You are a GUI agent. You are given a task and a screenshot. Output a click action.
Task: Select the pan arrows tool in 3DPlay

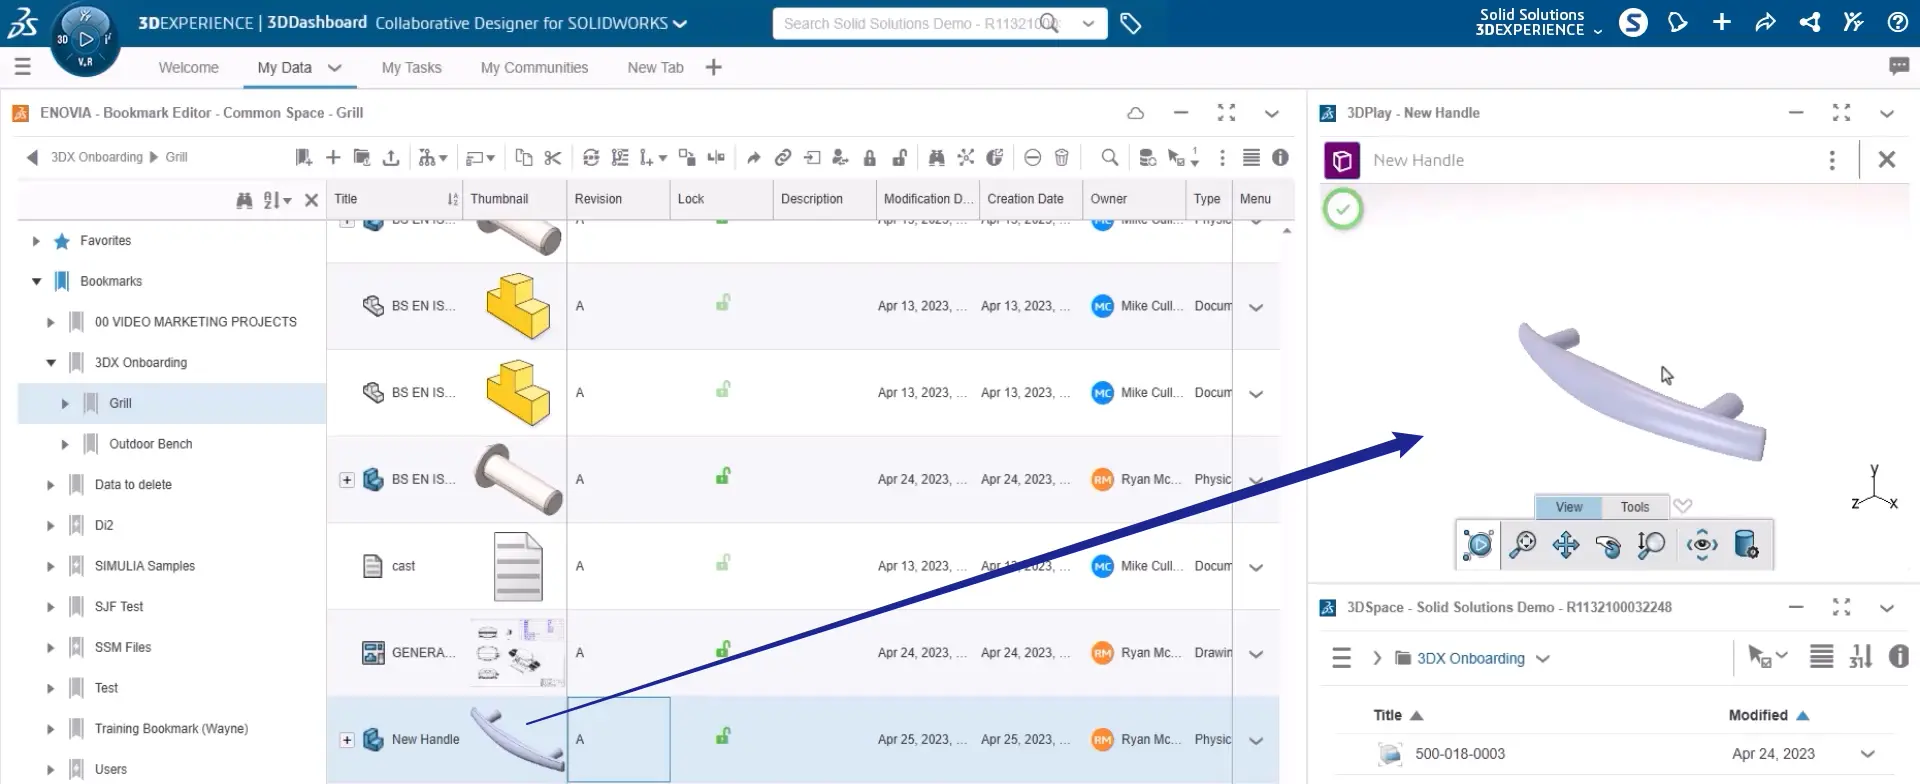[1566, 545]
